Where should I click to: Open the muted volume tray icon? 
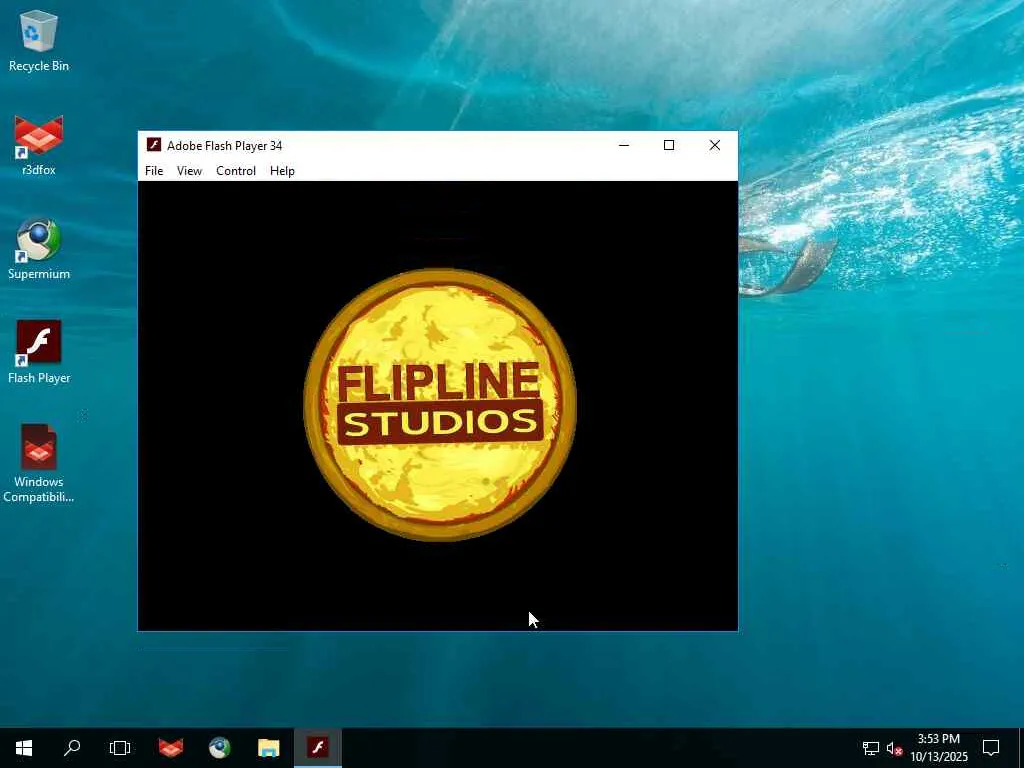[894, 748]
